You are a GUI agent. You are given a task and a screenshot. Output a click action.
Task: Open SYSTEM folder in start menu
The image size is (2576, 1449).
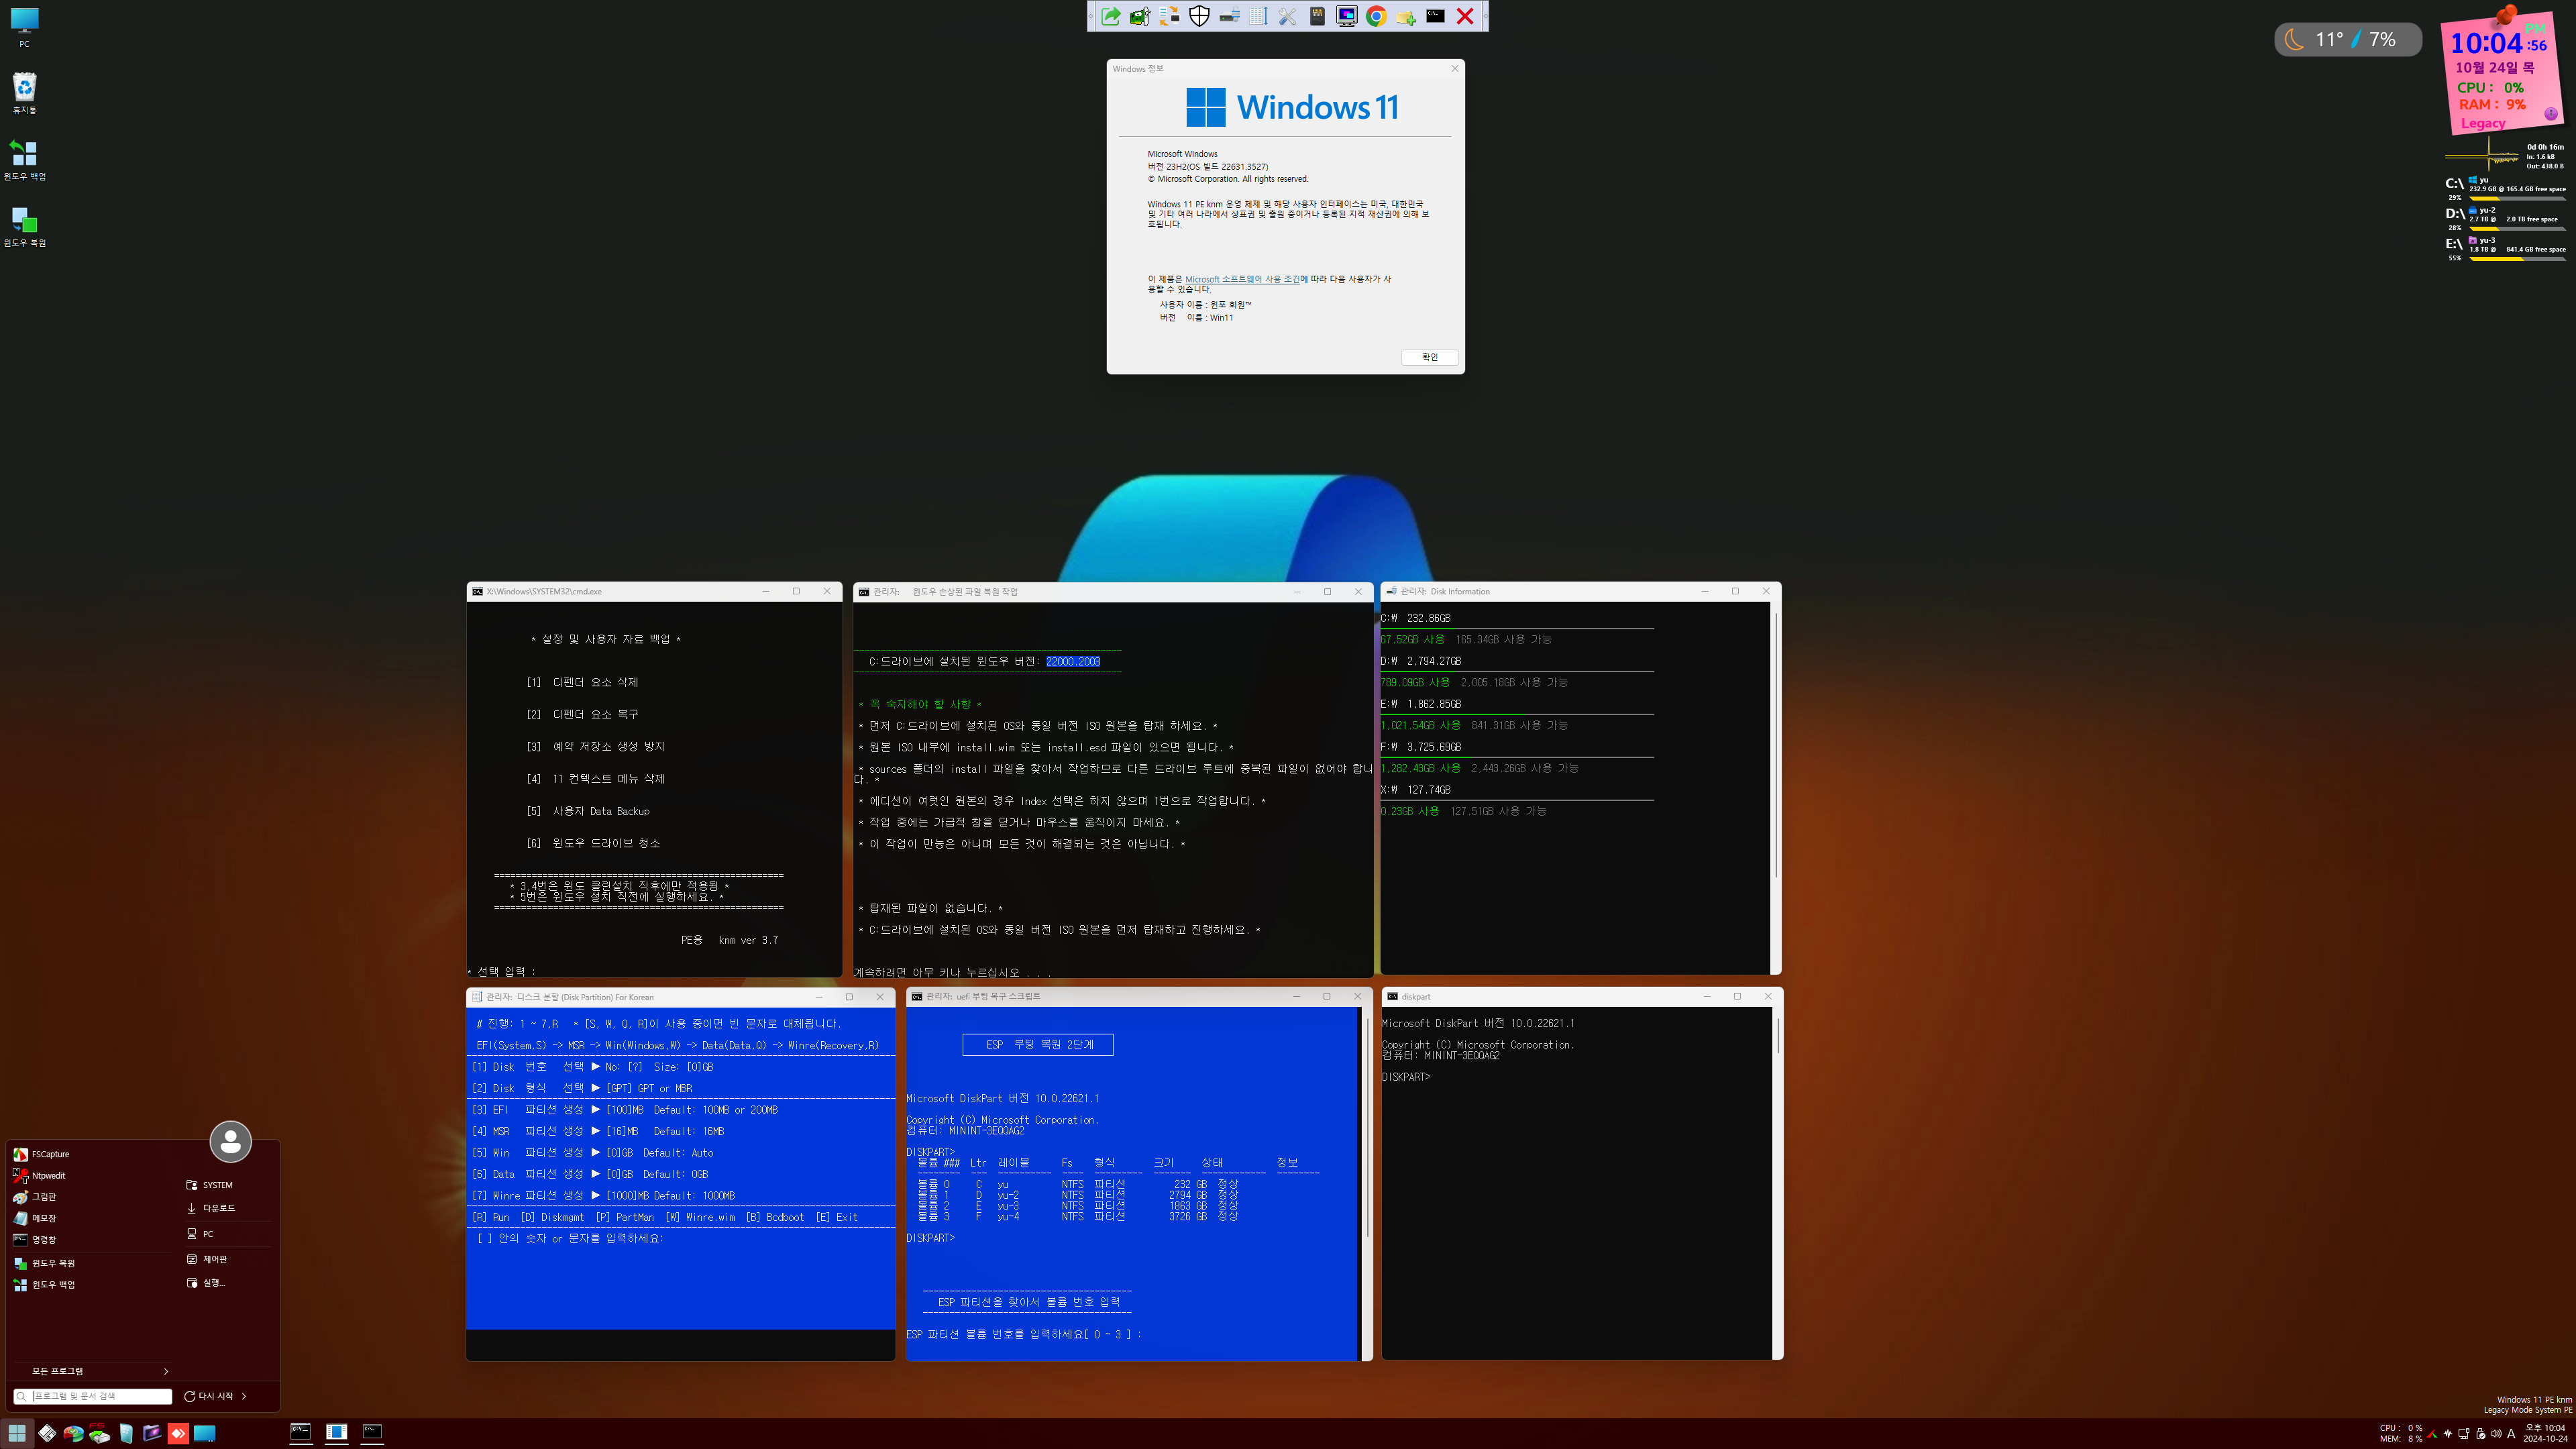click(210, 1185)
